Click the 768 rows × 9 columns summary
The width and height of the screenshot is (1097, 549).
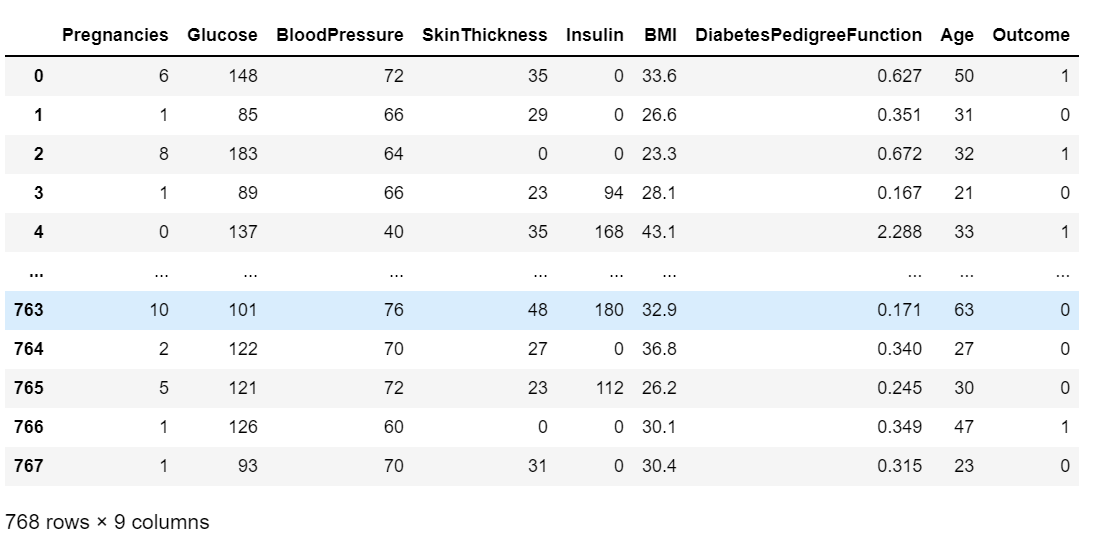coord(107,522)
